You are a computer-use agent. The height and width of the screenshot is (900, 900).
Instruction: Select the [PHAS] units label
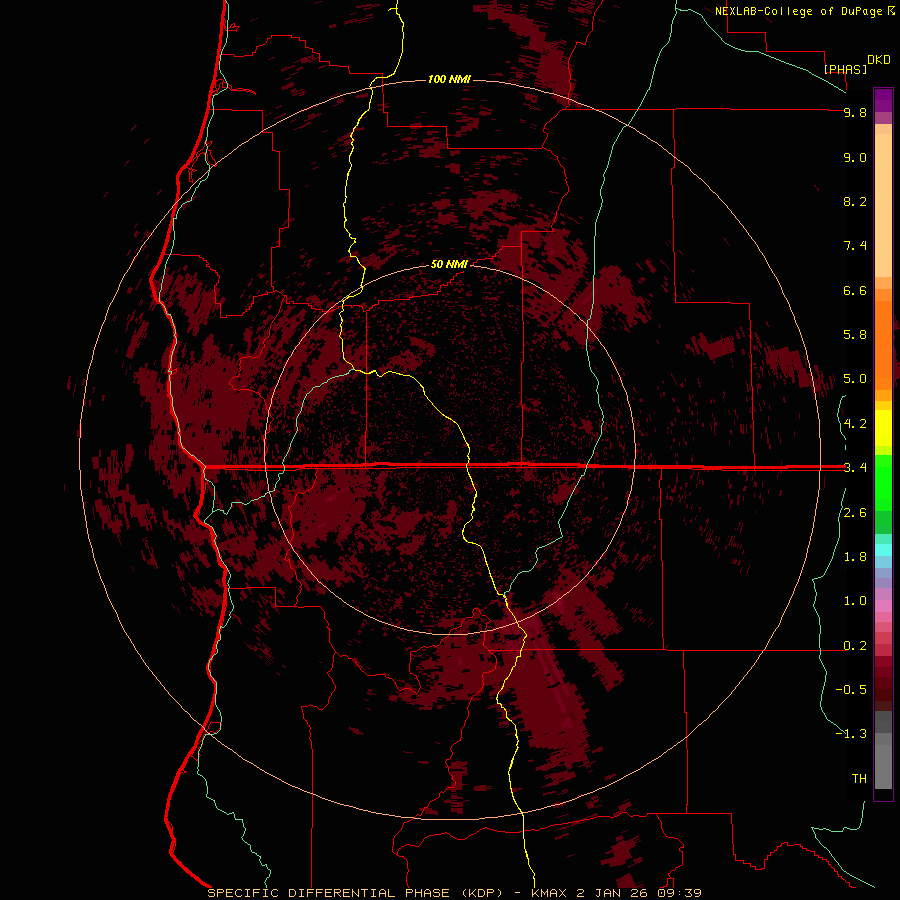(845, 70)
